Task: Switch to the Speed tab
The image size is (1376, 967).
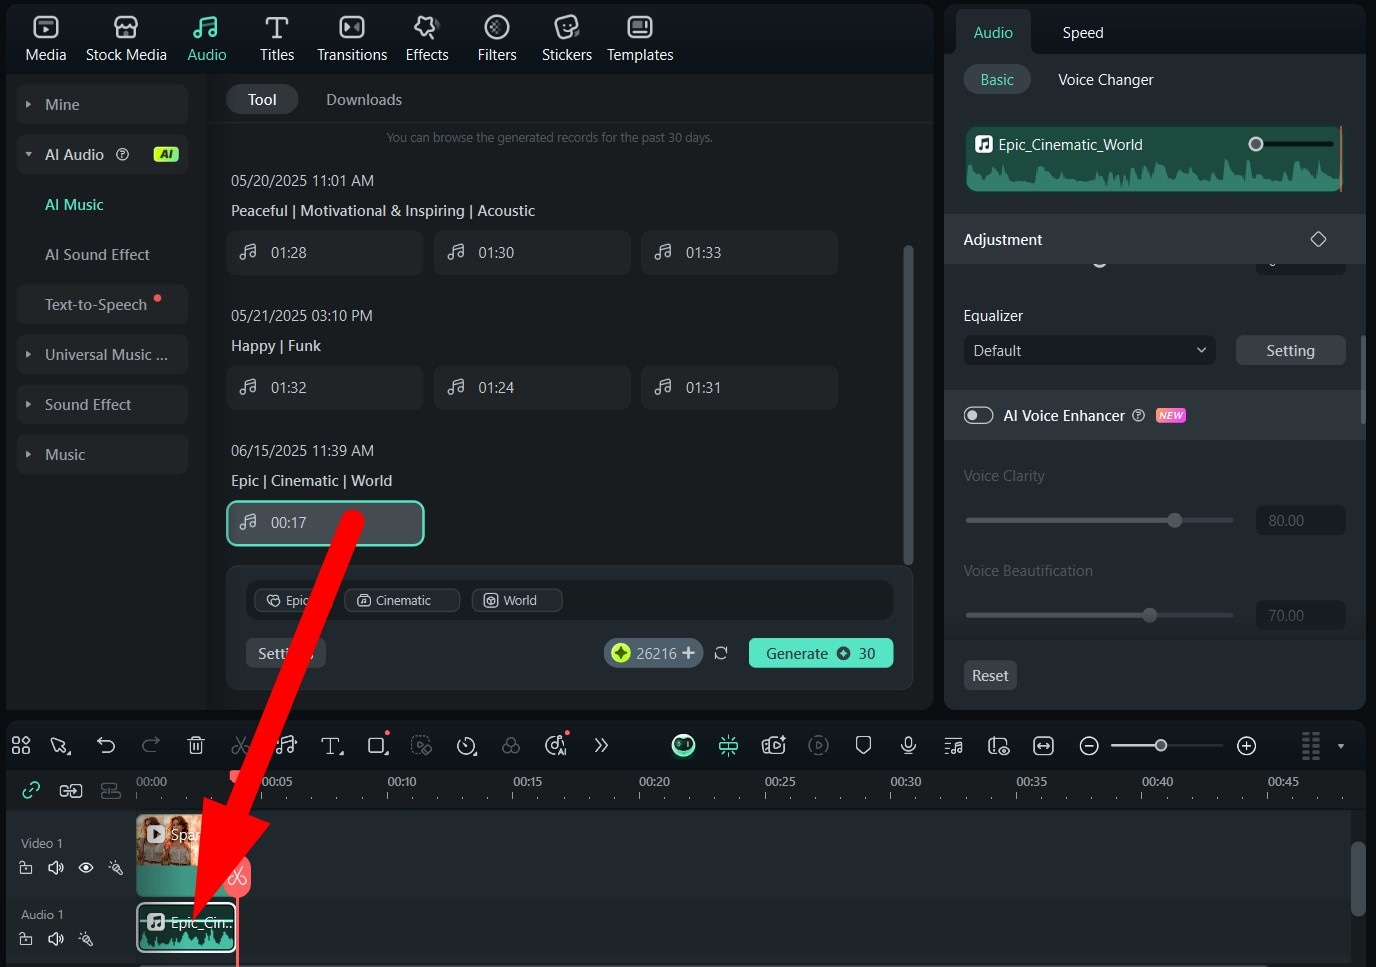Action: [1083, 32]
